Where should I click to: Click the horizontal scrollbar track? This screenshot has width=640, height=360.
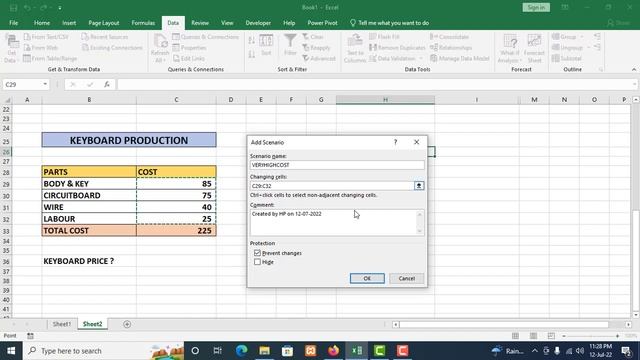point(512,324)
